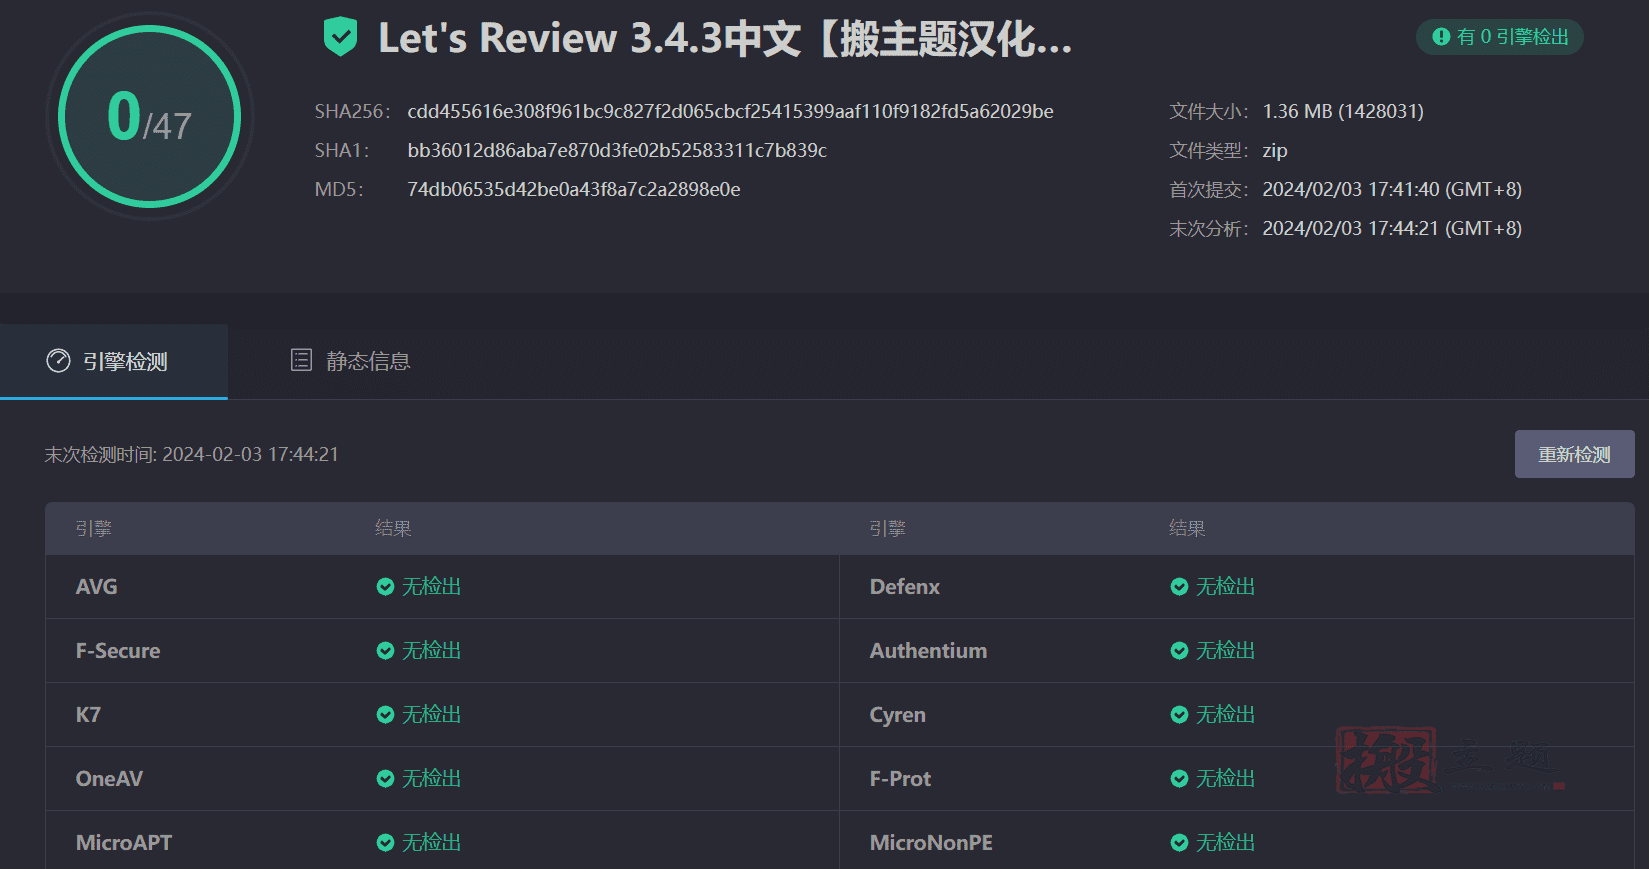Click the green check icon for MicroAPT
The height and width of the screenshot is (869, 1649).
385,843
